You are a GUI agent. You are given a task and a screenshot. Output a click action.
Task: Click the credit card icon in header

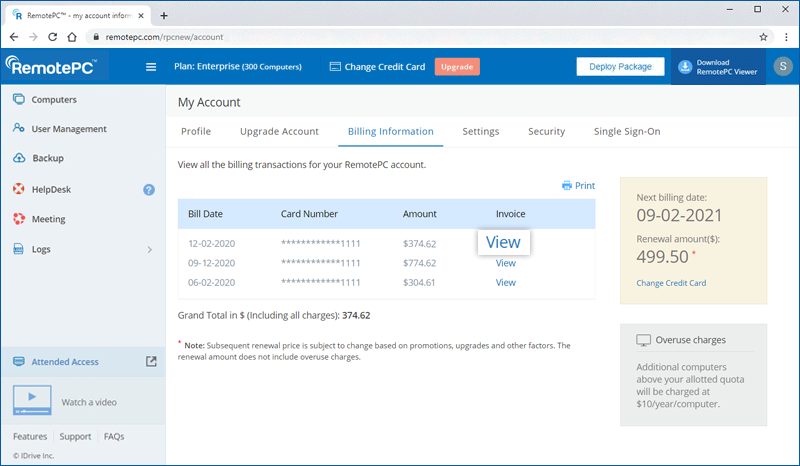pyautogui.click(x=335, y=66)
